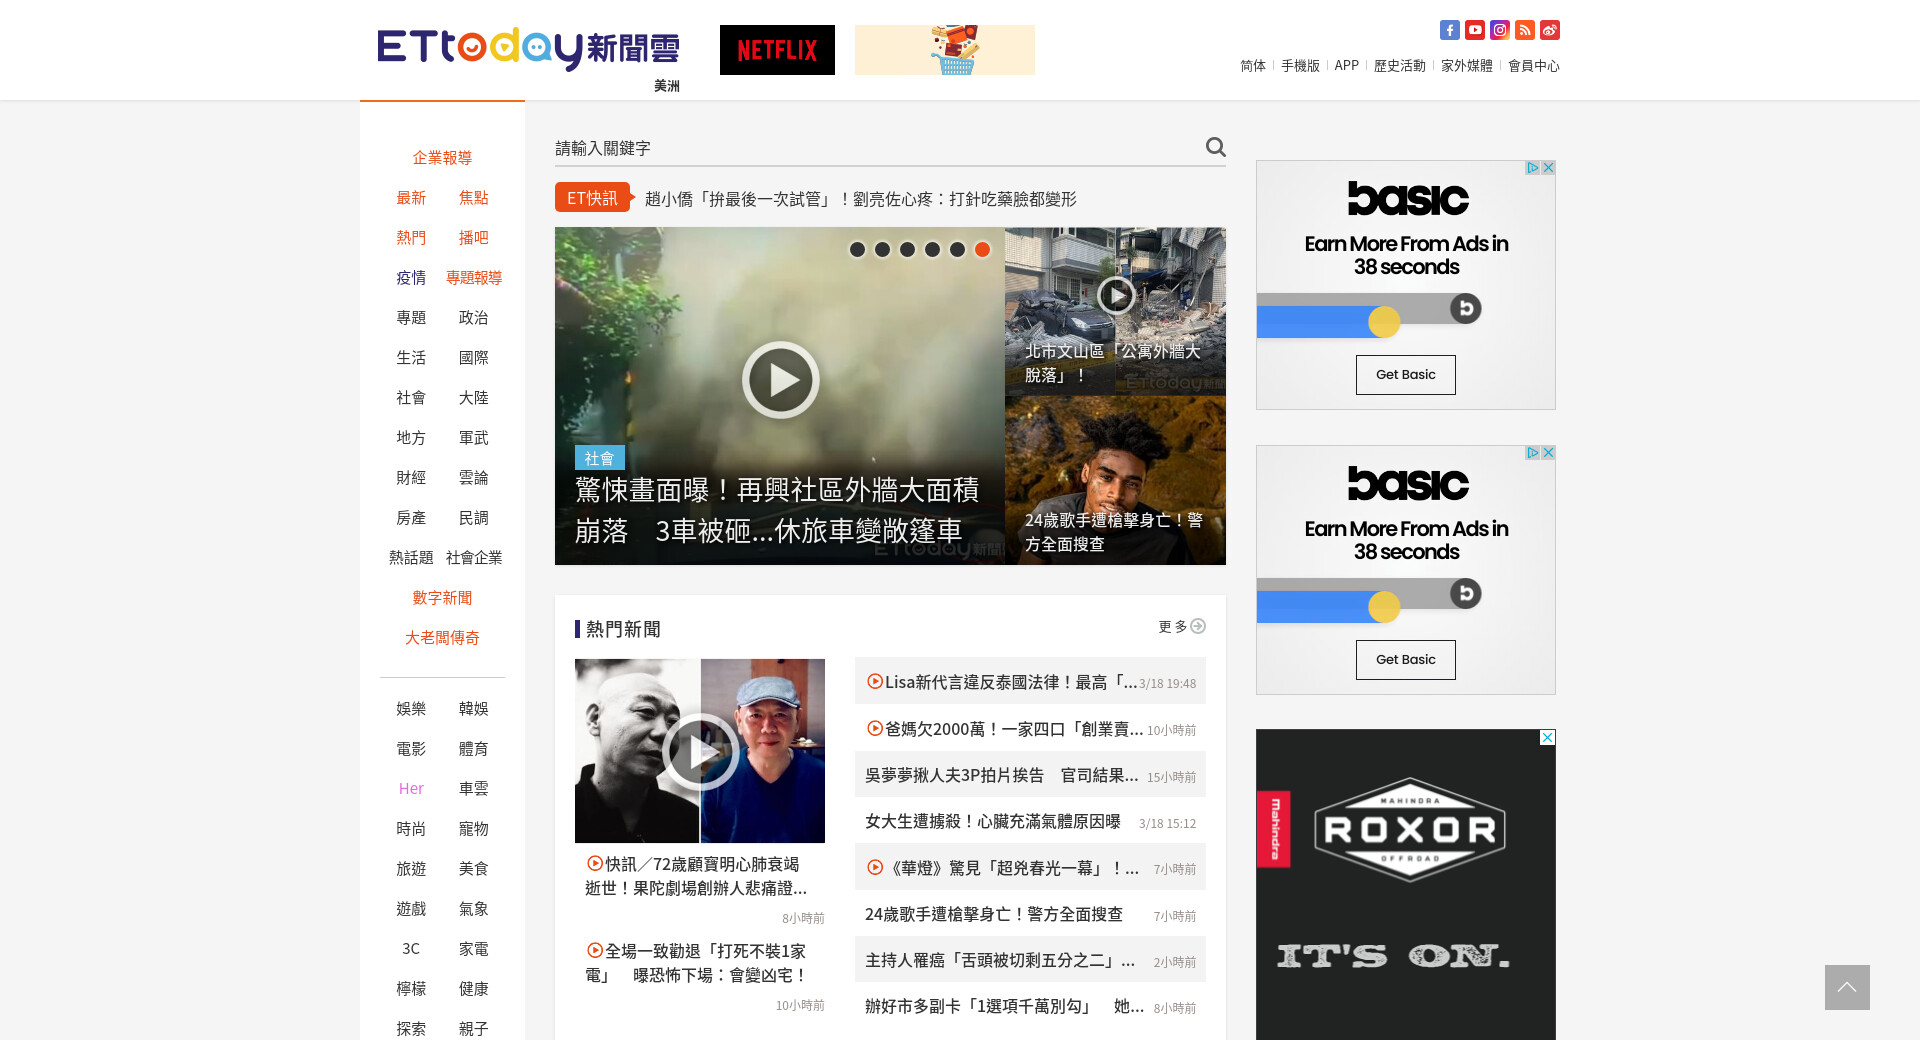
Task: Open the 會員中心 member center link
Action: point(1533,66)
